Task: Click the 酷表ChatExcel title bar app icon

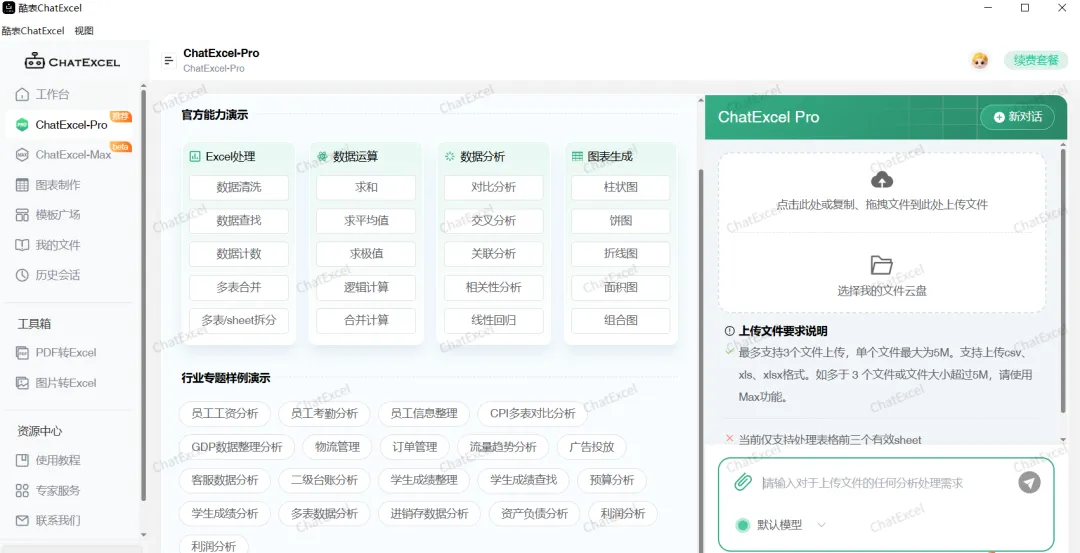Action: (9, 8)
